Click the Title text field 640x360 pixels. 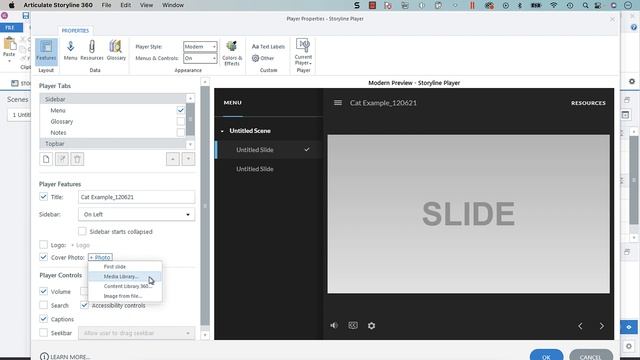[x=136, y=197]
